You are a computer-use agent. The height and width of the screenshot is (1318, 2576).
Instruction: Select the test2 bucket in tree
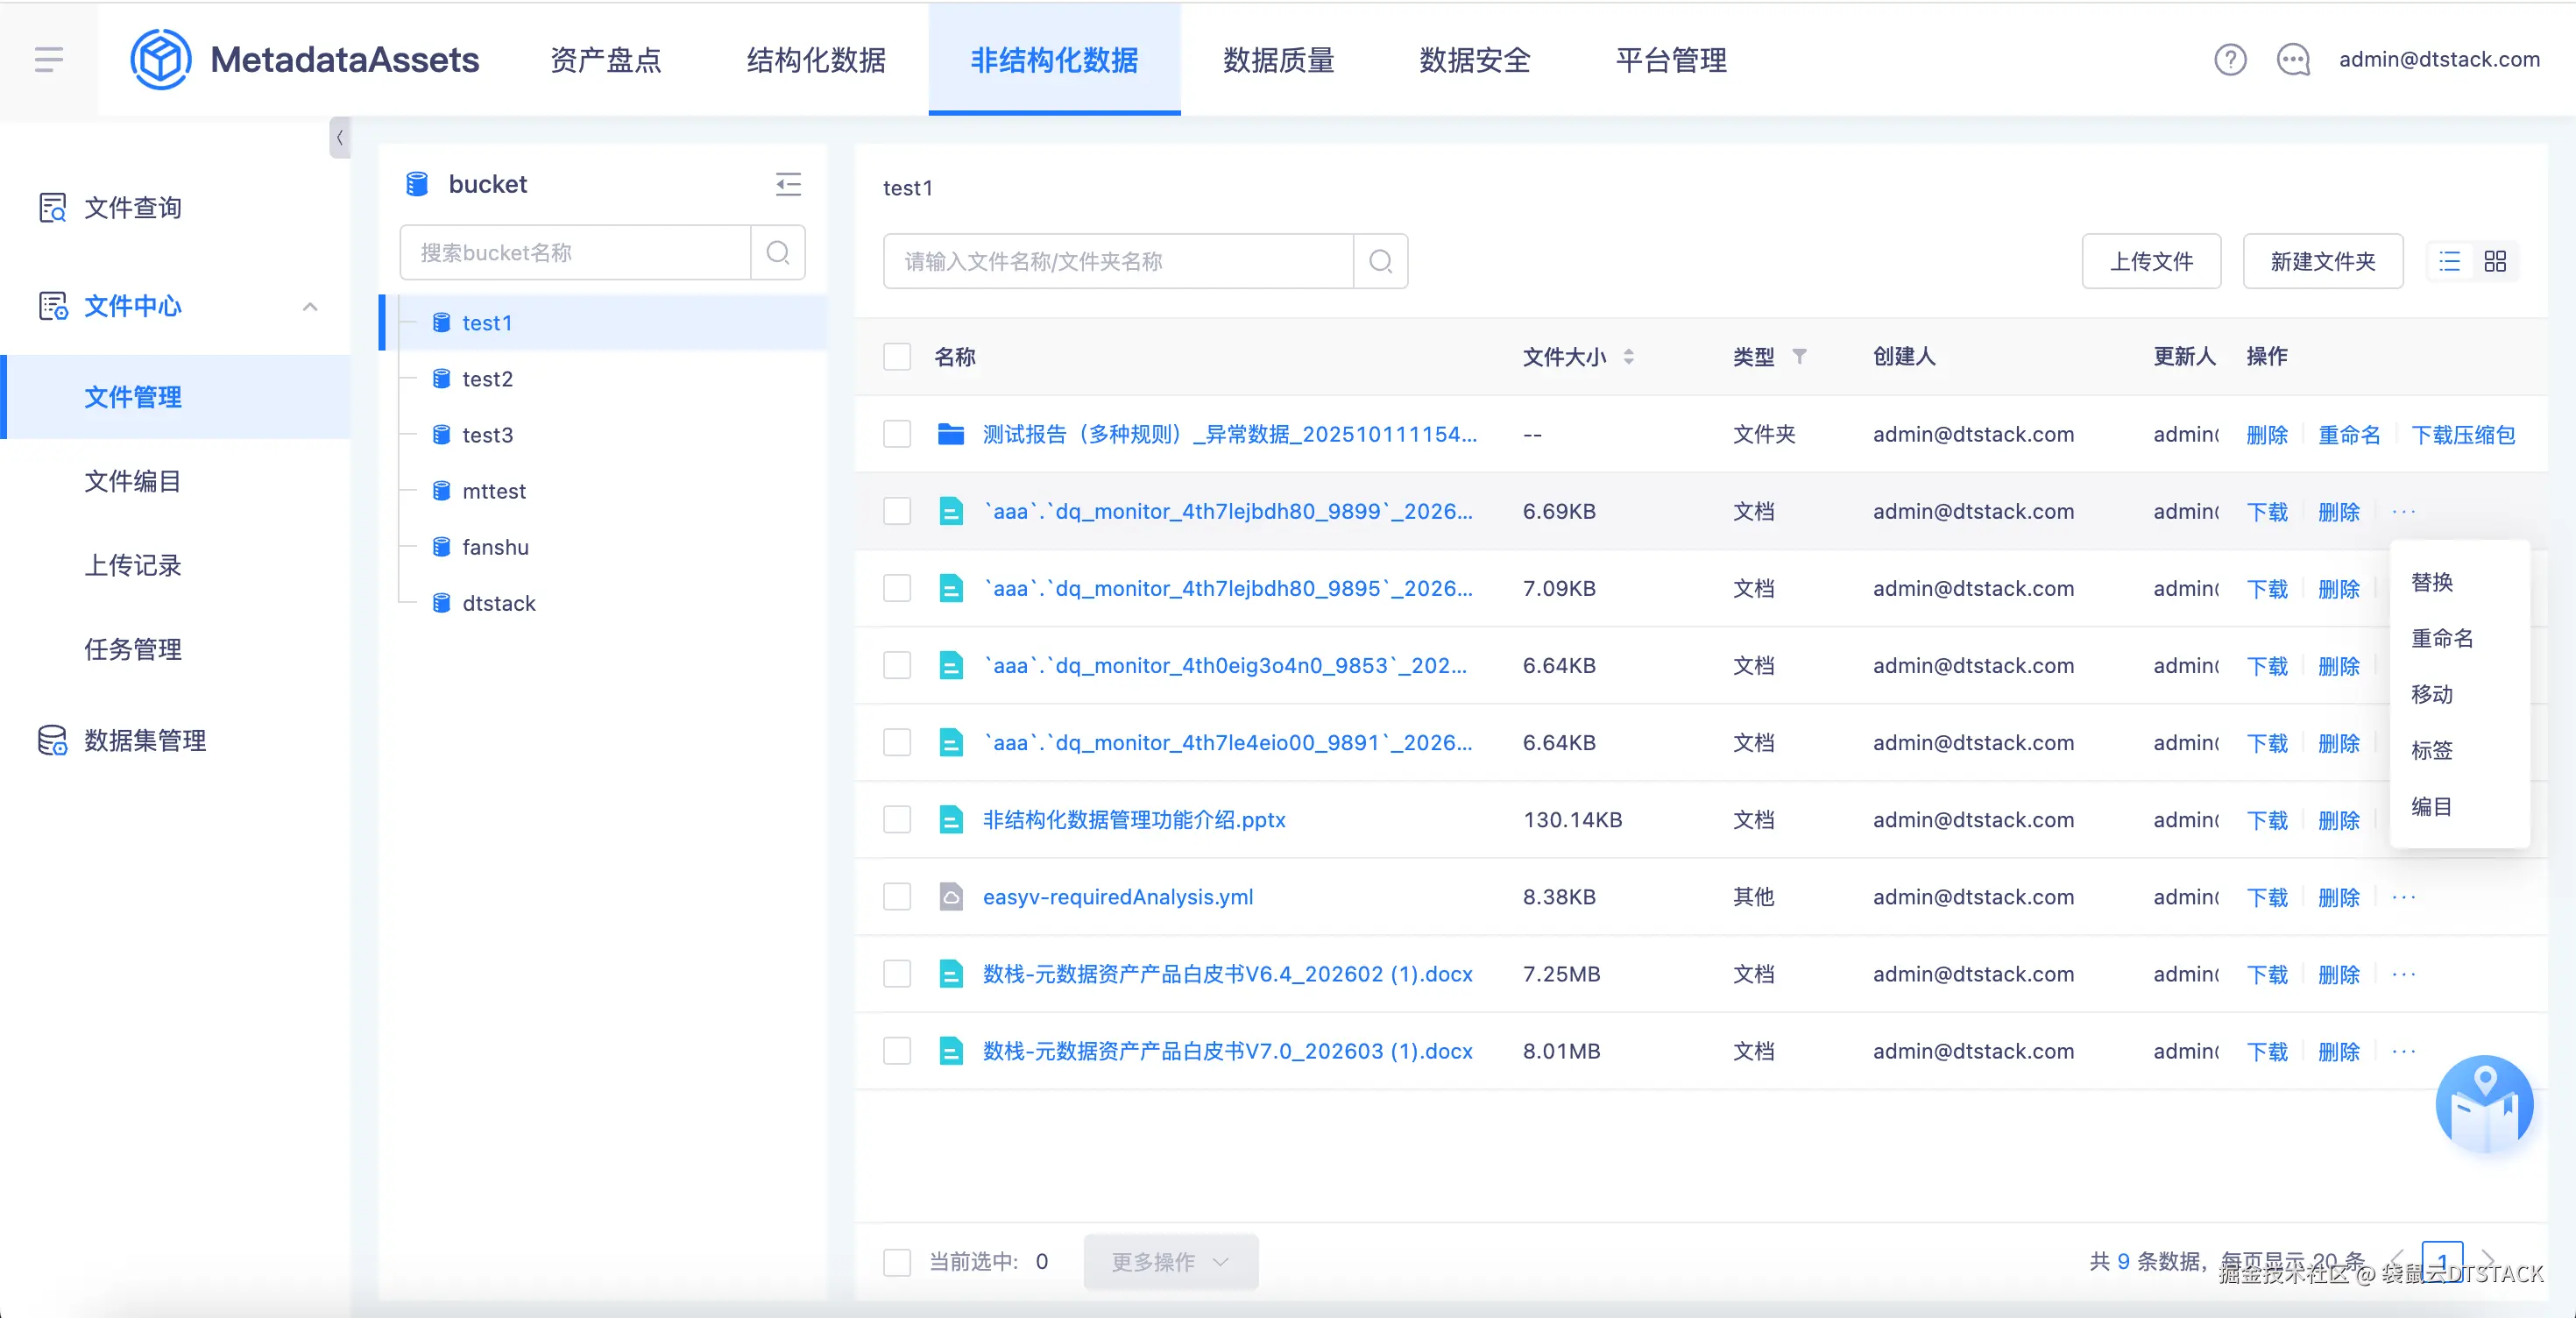point(487,379)
